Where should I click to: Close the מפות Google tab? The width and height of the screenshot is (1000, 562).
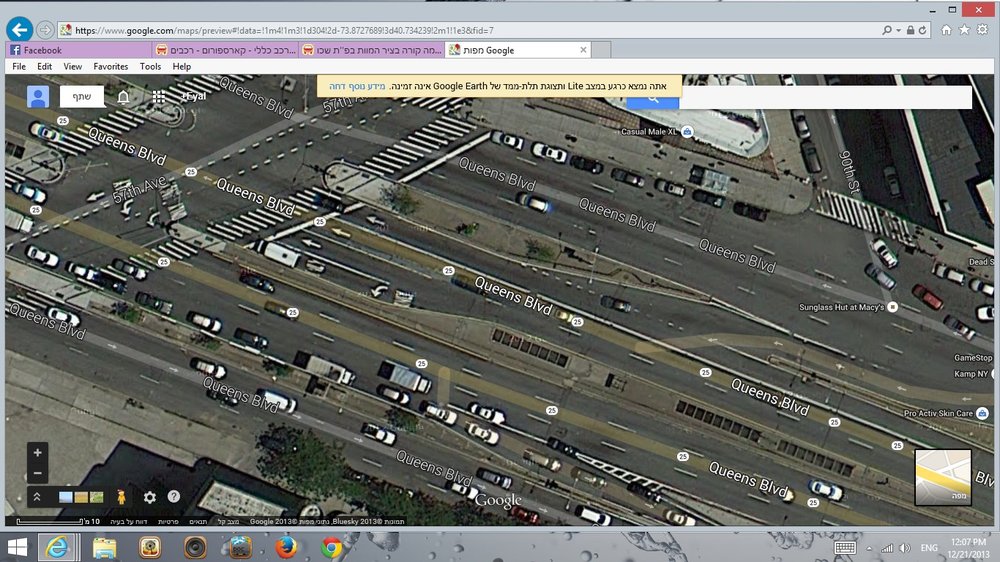583,50
